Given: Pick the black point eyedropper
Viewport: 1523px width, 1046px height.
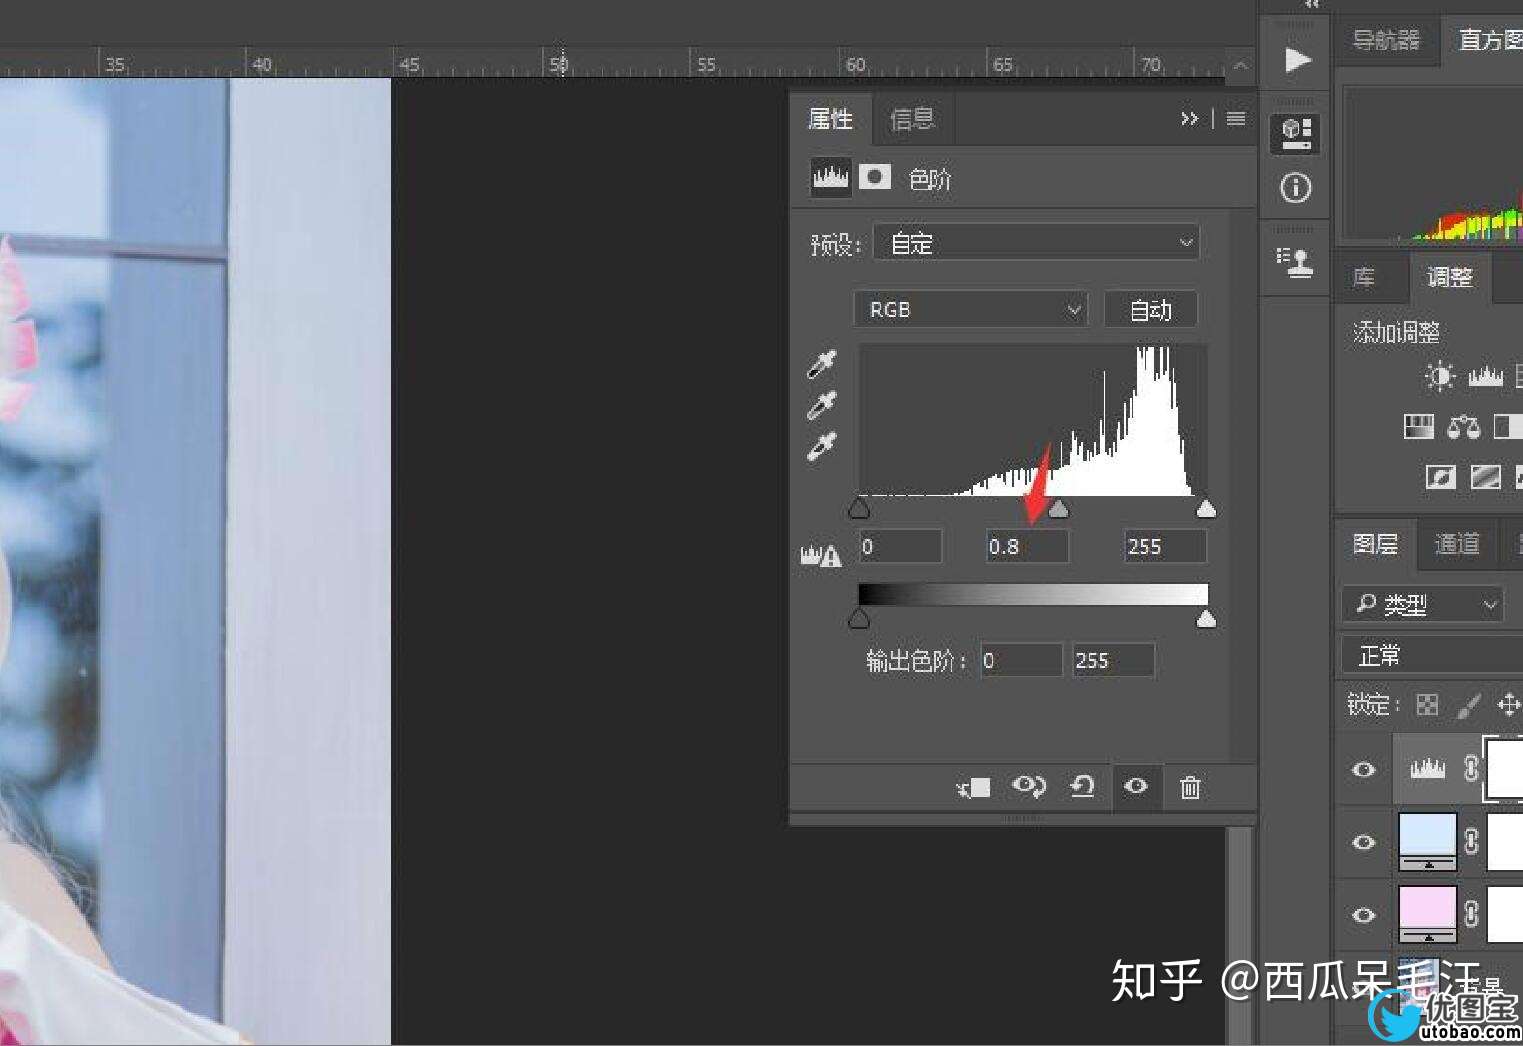Looking at the screenshot, I should (x=821, y=365).
